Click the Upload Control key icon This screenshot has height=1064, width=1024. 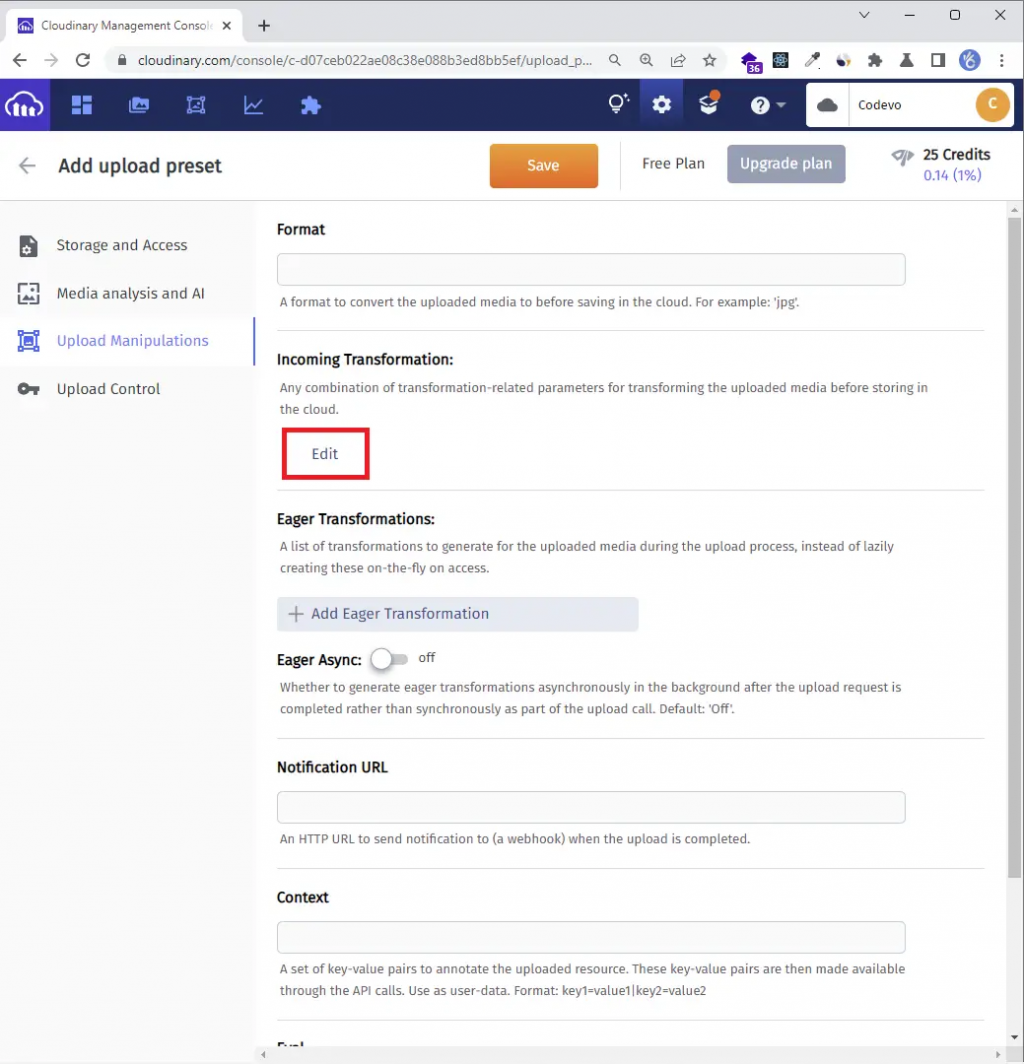(28, 389)
